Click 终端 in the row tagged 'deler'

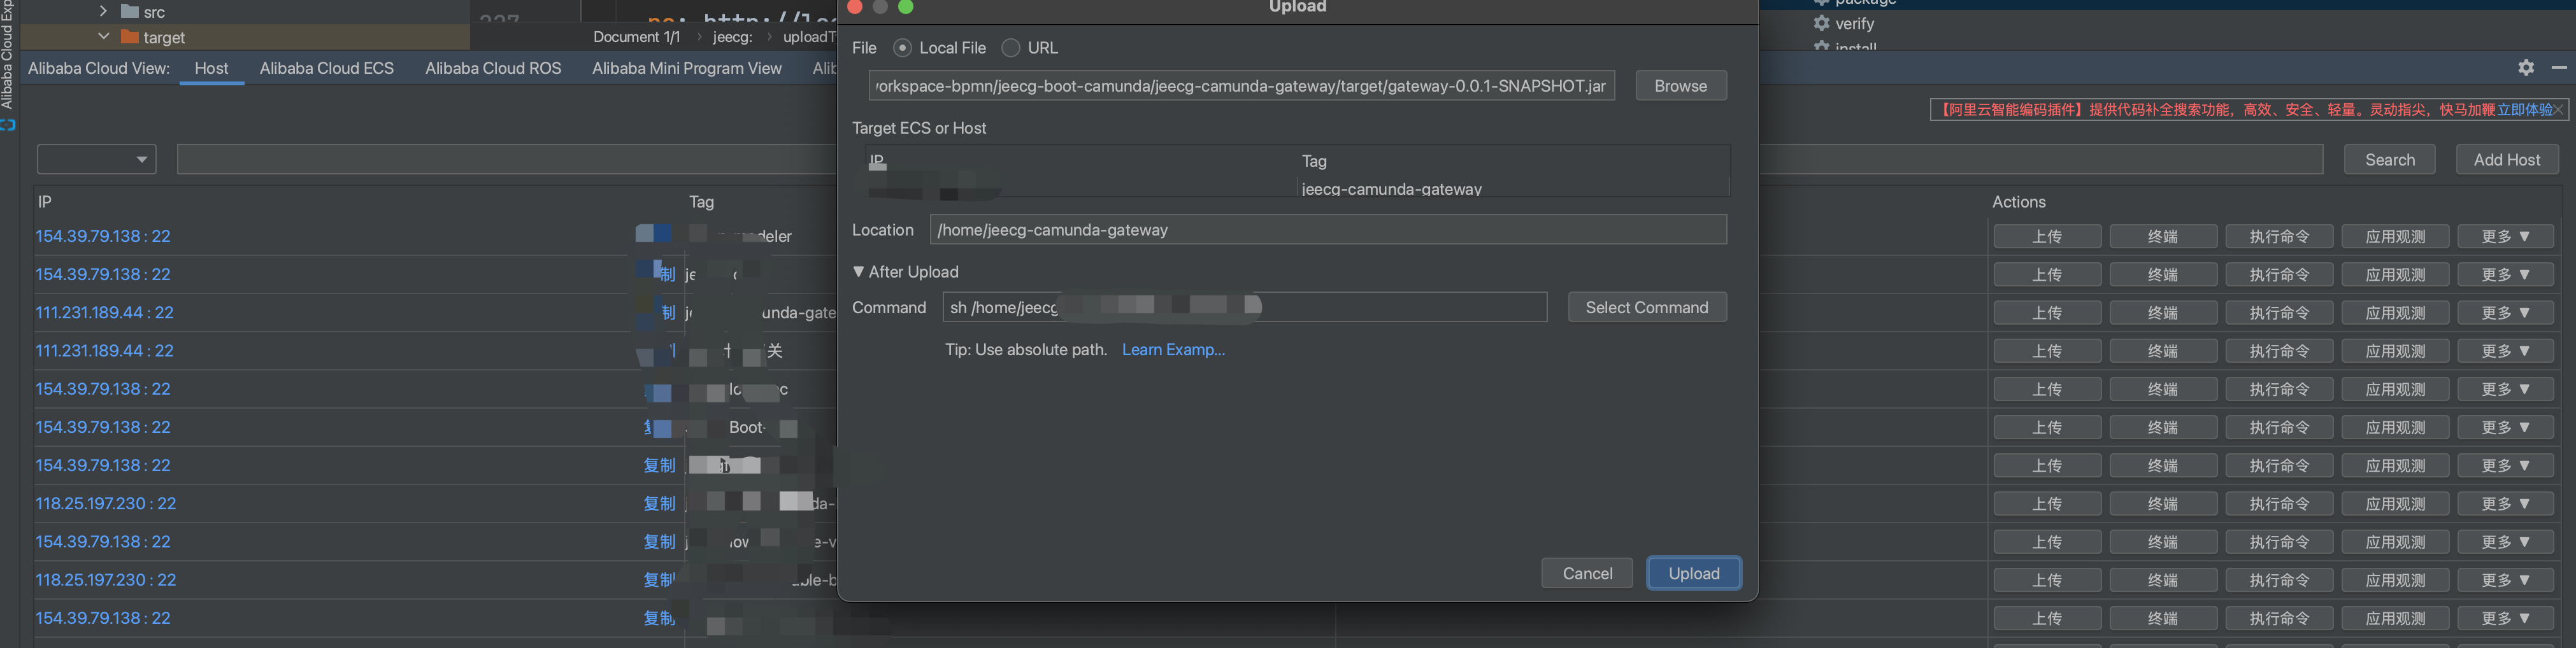point(2163,237)
